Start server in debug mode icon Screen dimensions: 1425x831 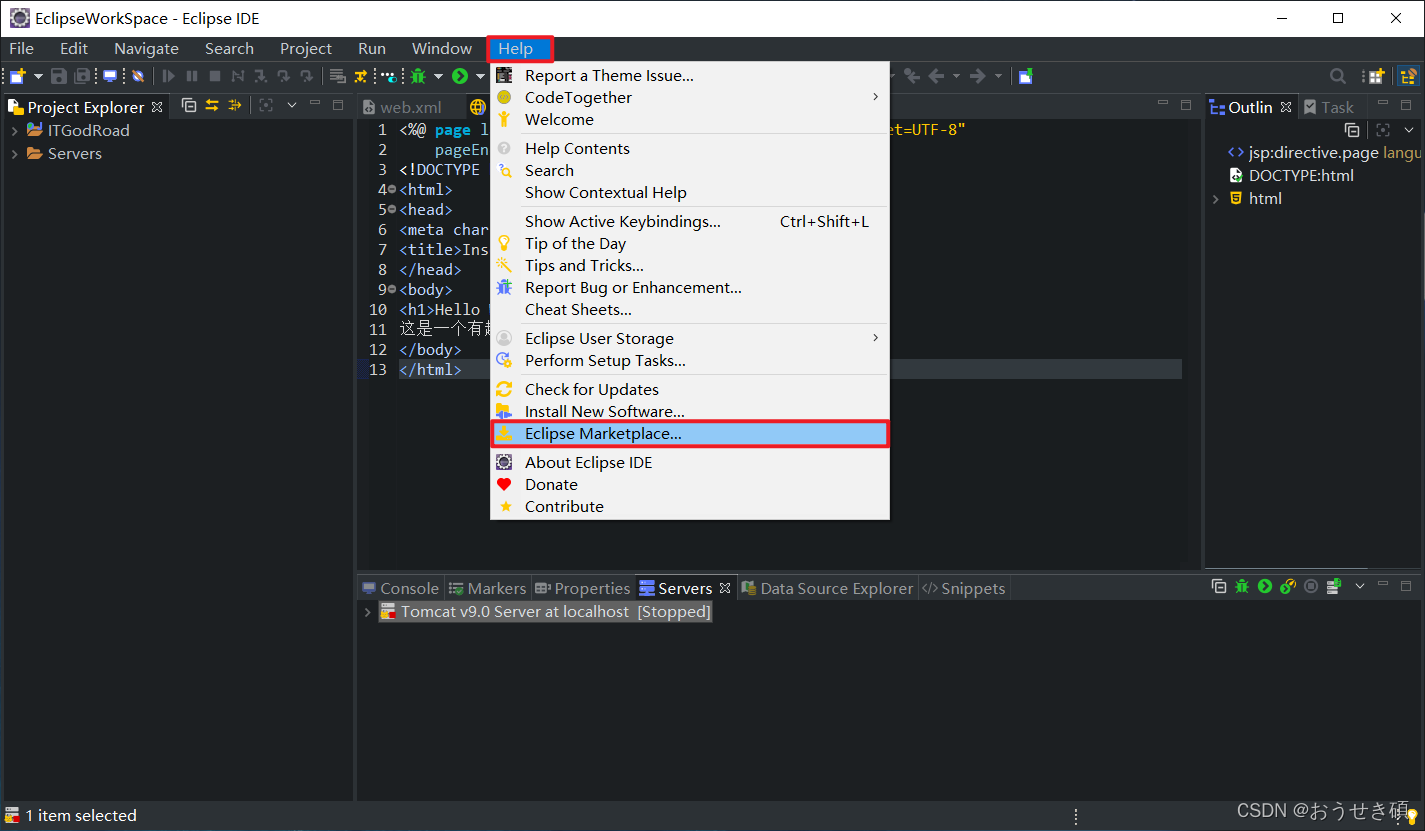click(x=1242, y=587)
